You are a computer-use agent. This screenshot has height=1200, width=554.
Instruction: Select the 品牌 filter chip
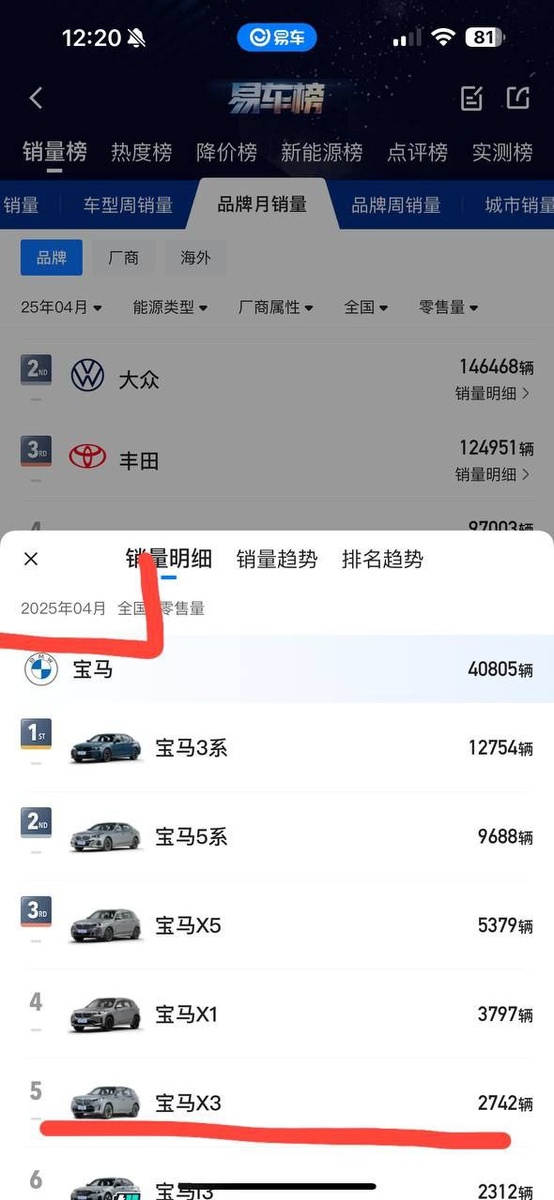pos(51,257)
